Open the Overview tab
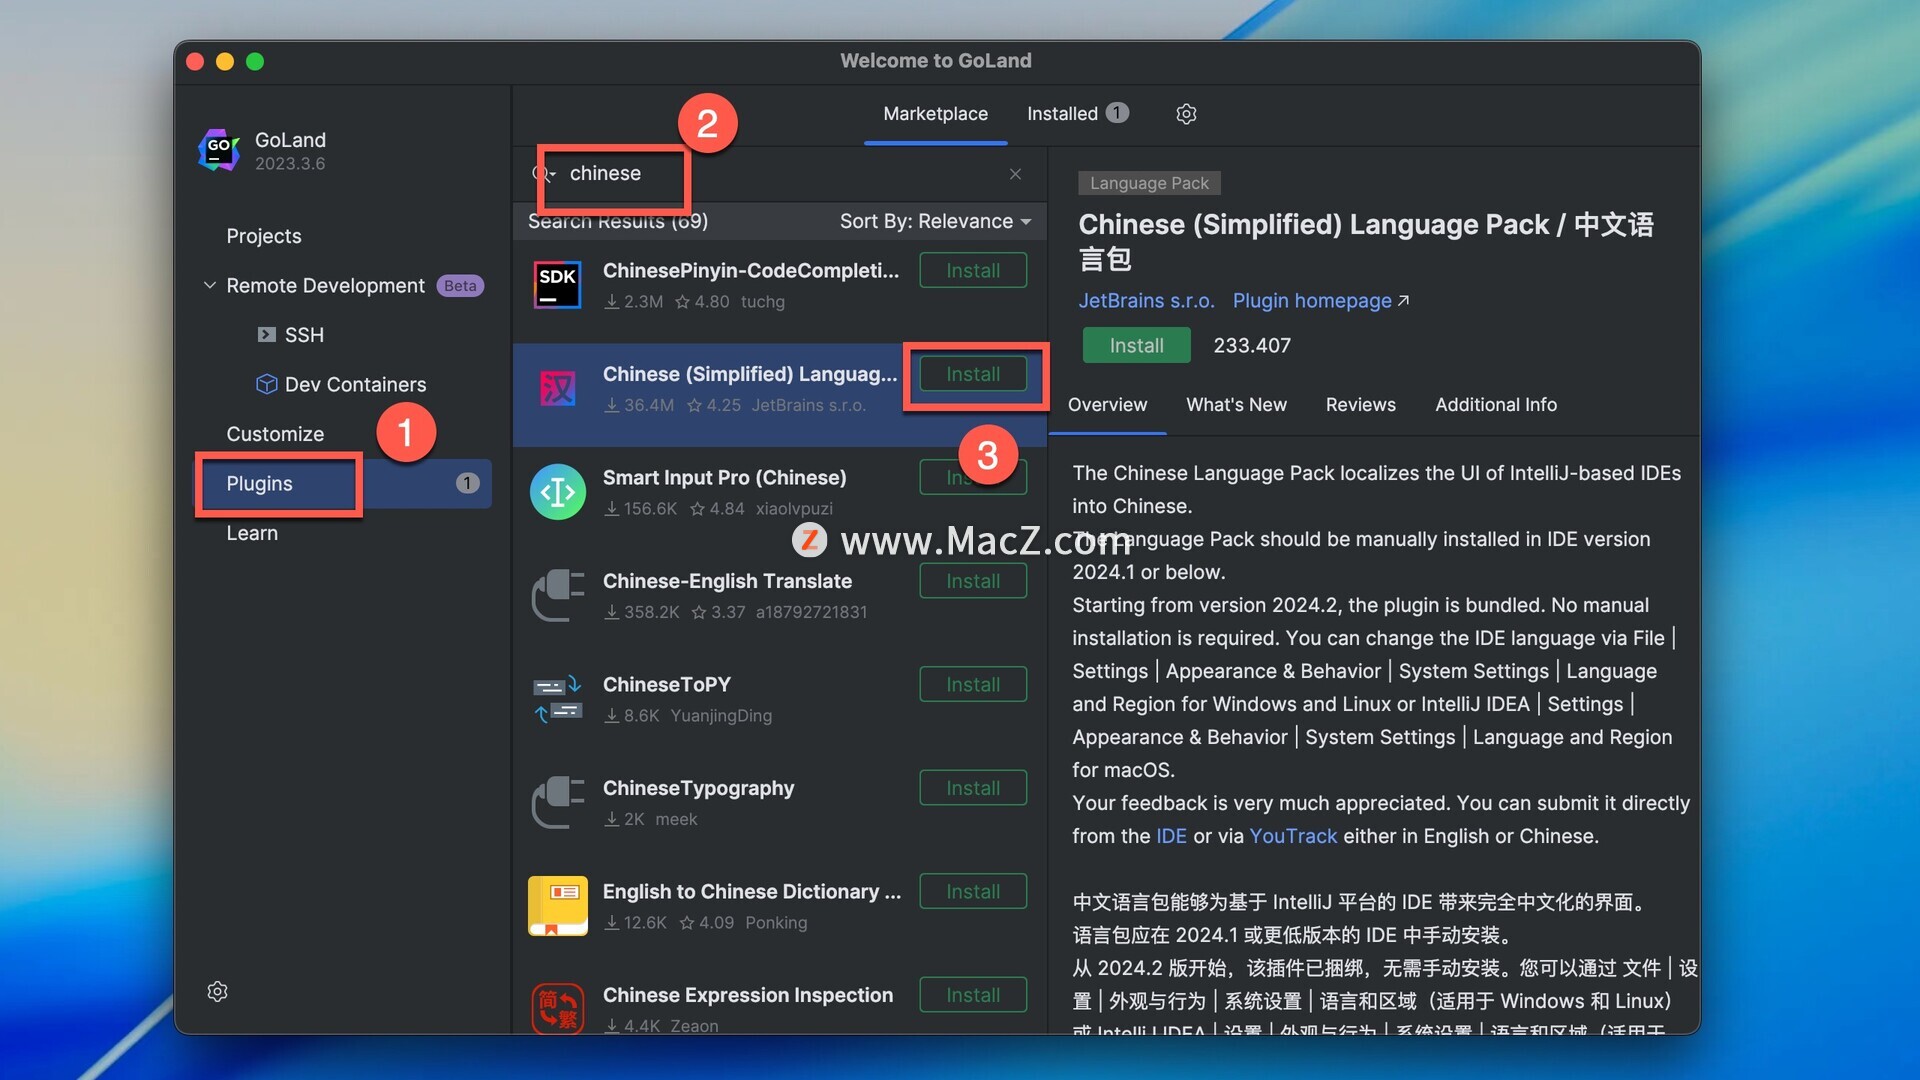This screenshot has height=1080, width=1920. click(x=1107, y=405)
